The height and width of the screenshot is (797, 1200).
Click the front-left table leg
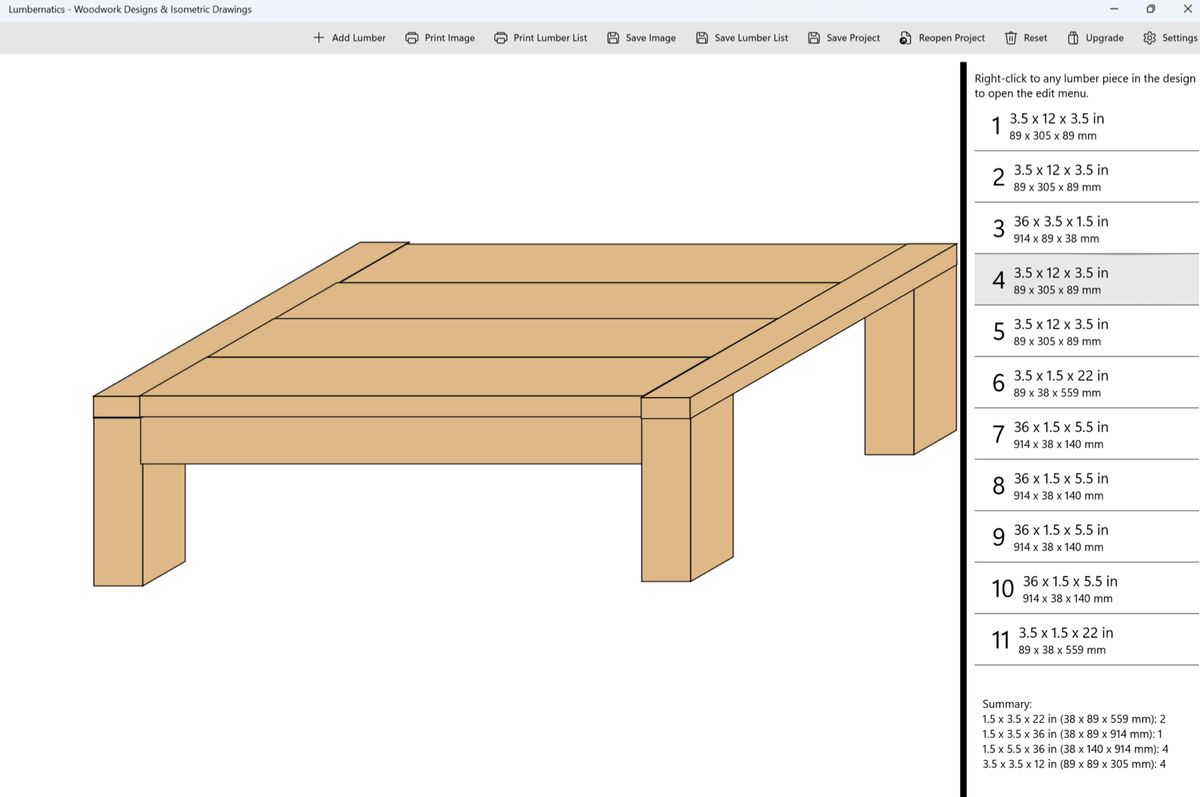(x=118, y=500)
